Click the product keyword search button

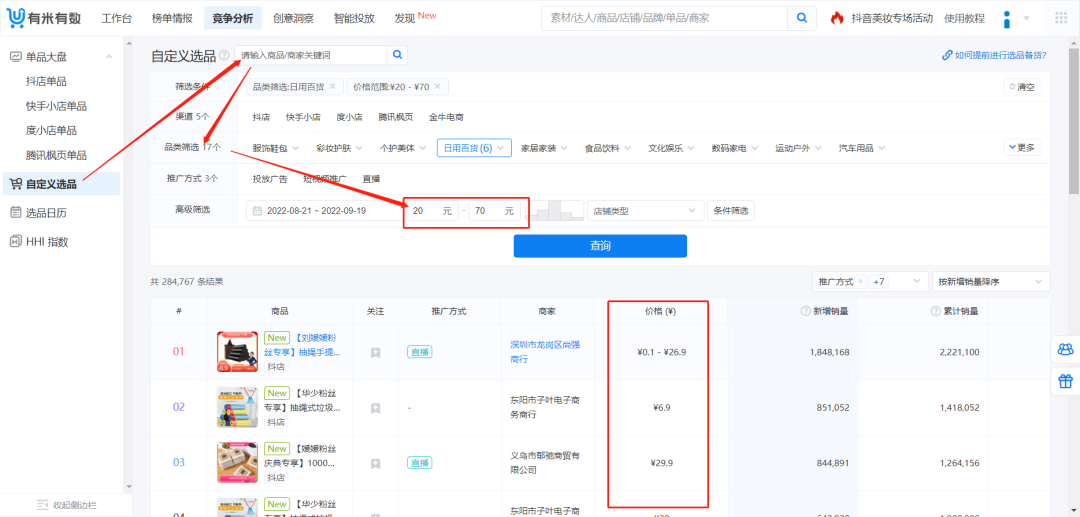click(397, 55)
